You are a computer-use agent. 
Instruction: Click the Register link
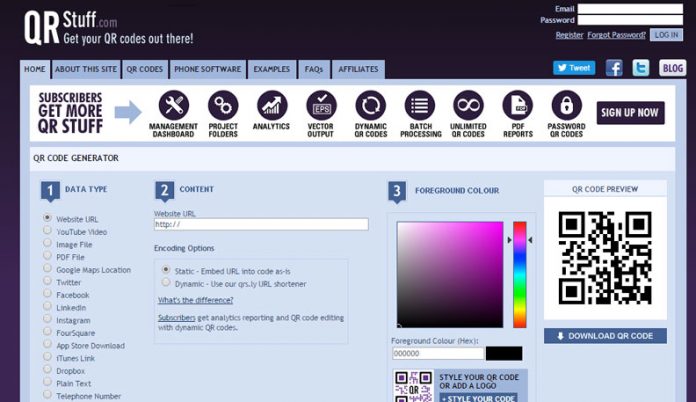click(569, 35)
